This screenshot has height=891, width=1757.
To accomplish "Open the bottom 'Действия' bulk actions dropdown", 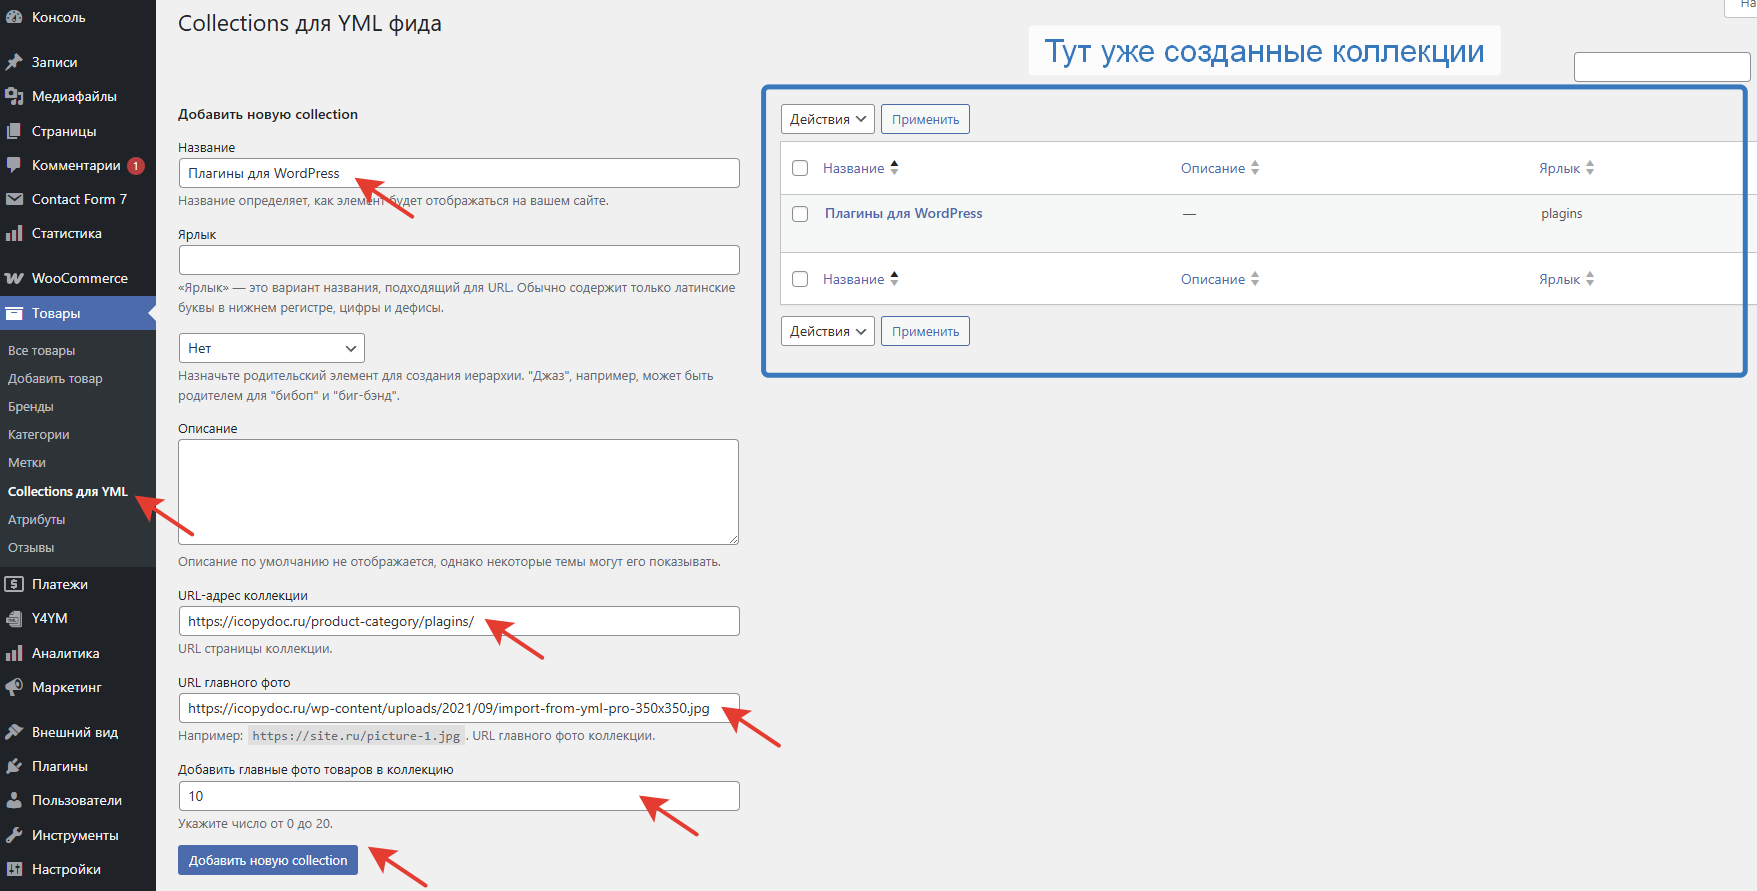I will pyautogui.click(x=827, y=331).
